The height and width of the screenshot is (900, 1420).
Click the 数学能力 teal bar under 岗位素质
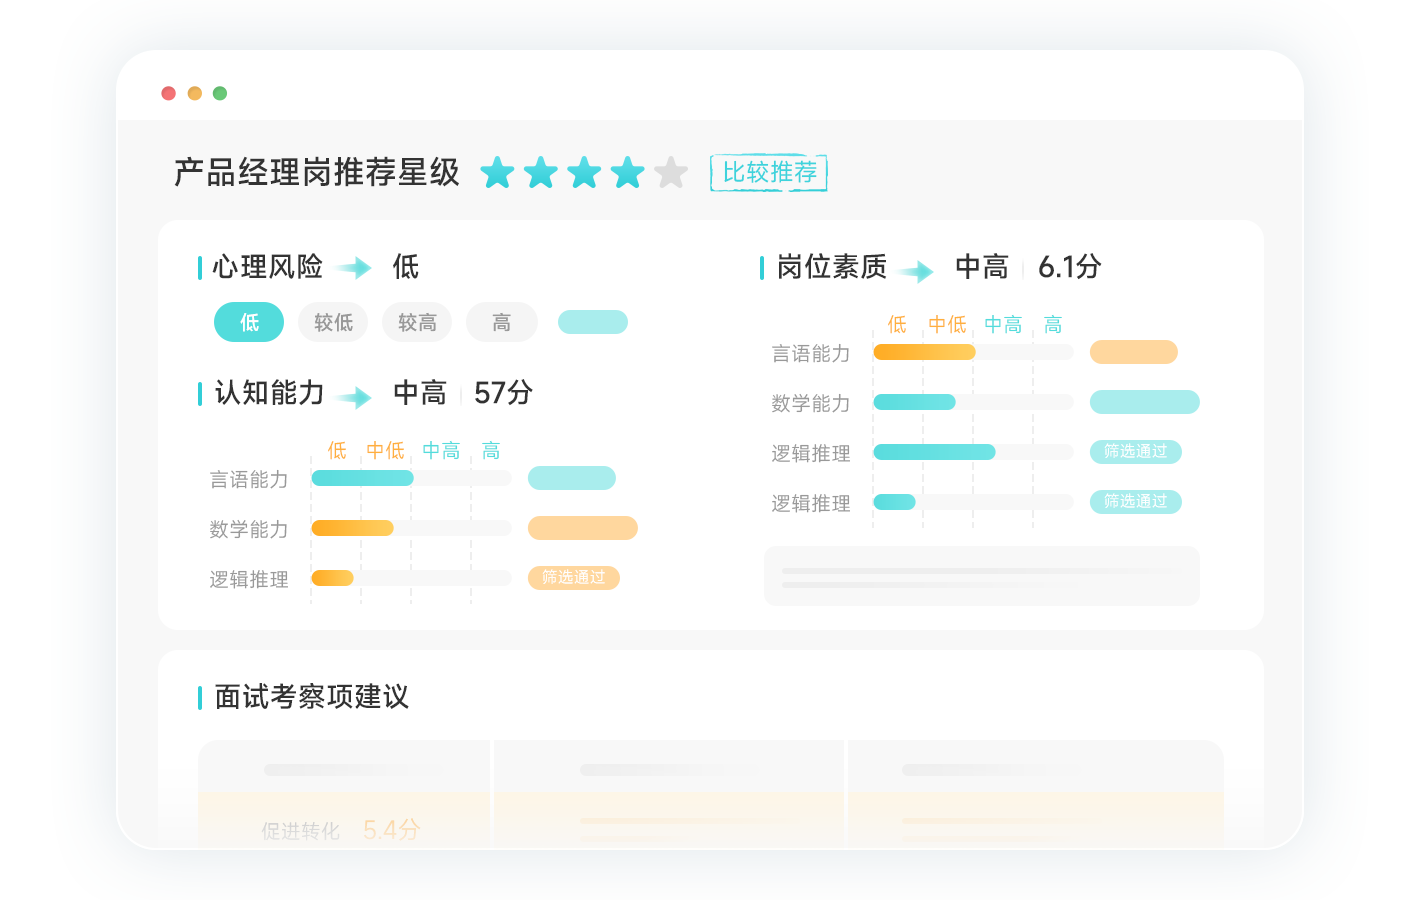pos(914,402)
